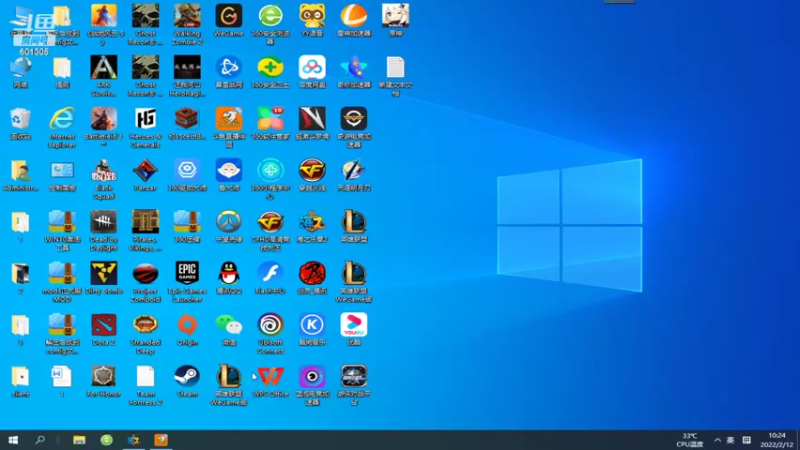Open the client folder on desktop
The image size is (800, 450).
pyautogui.click(x=20, y=381)
